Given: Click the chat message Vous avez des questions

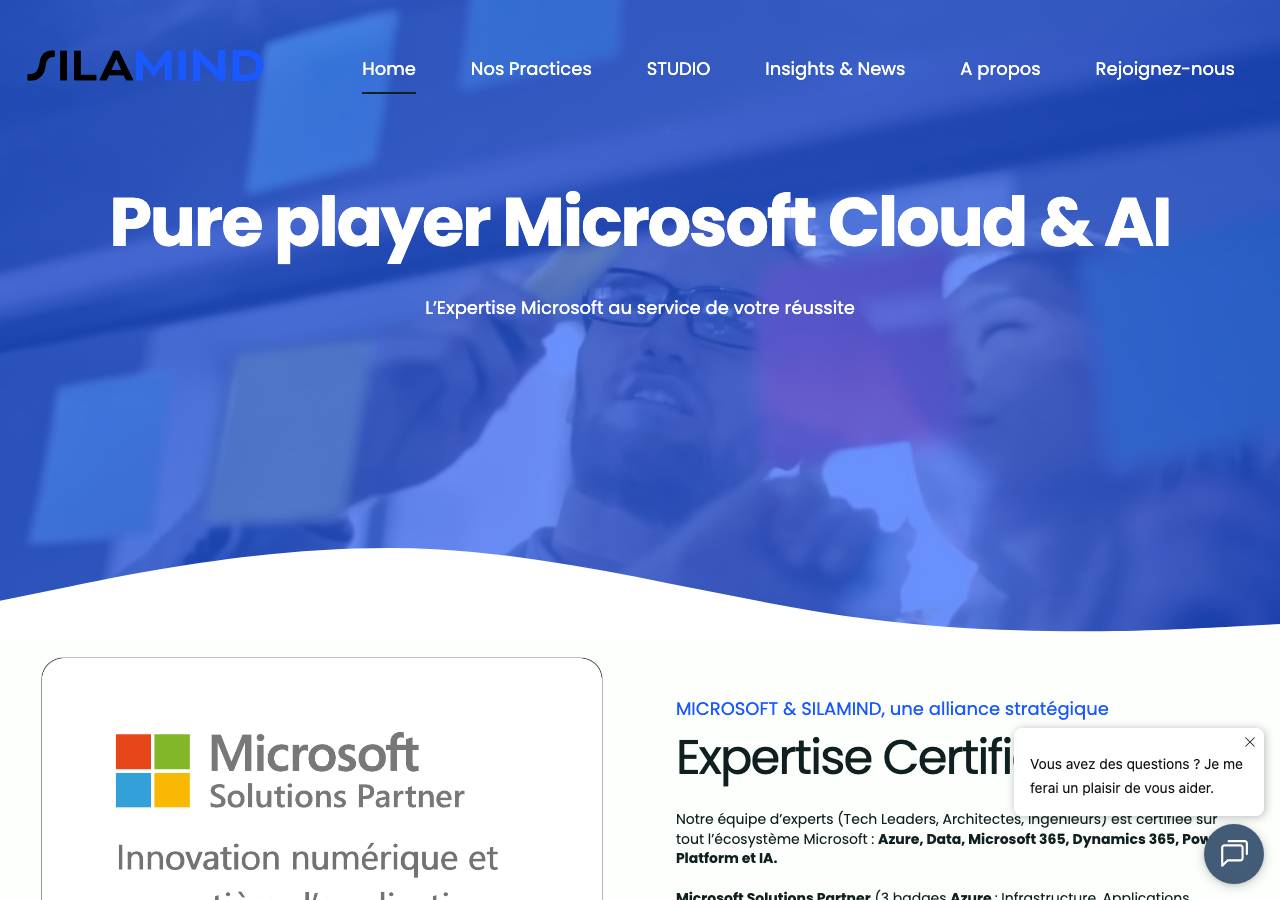Looking at the screenshot, I should [x=1137, y=776].
